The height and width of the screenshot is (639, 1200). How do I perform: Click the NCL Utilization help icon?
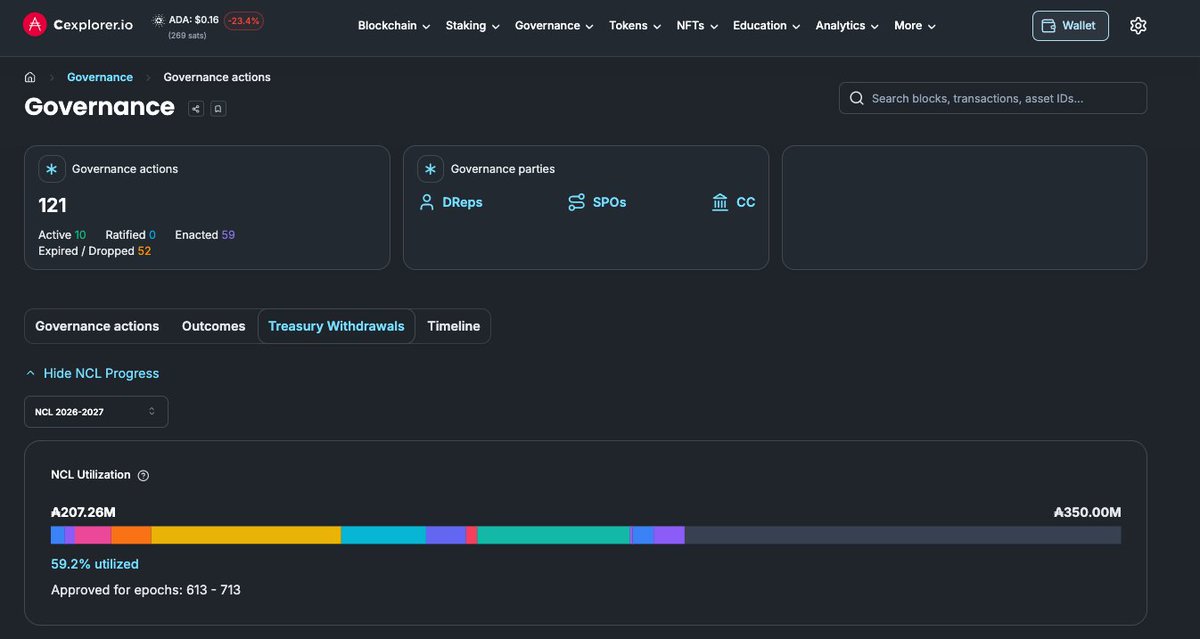coord(143,476)
